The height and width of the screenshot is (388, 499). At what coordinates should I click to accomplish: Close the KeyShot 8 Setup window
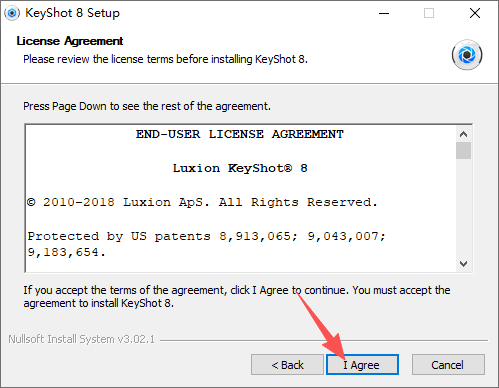coord(475,13)
